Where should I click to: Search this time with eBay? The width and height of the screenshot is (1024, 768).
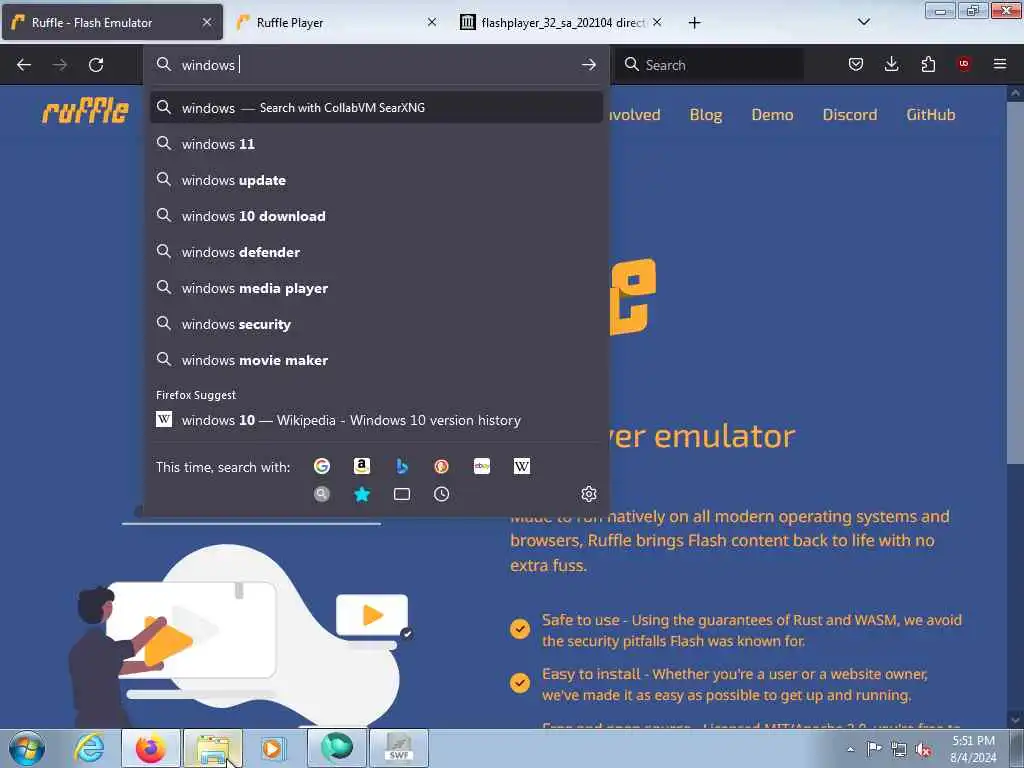[x=482, y=466]
